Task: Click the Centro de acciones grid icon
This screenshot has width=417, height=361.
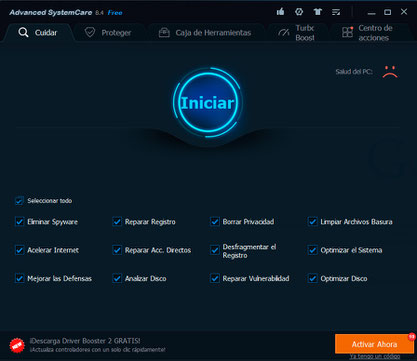Action: [347, 32]
